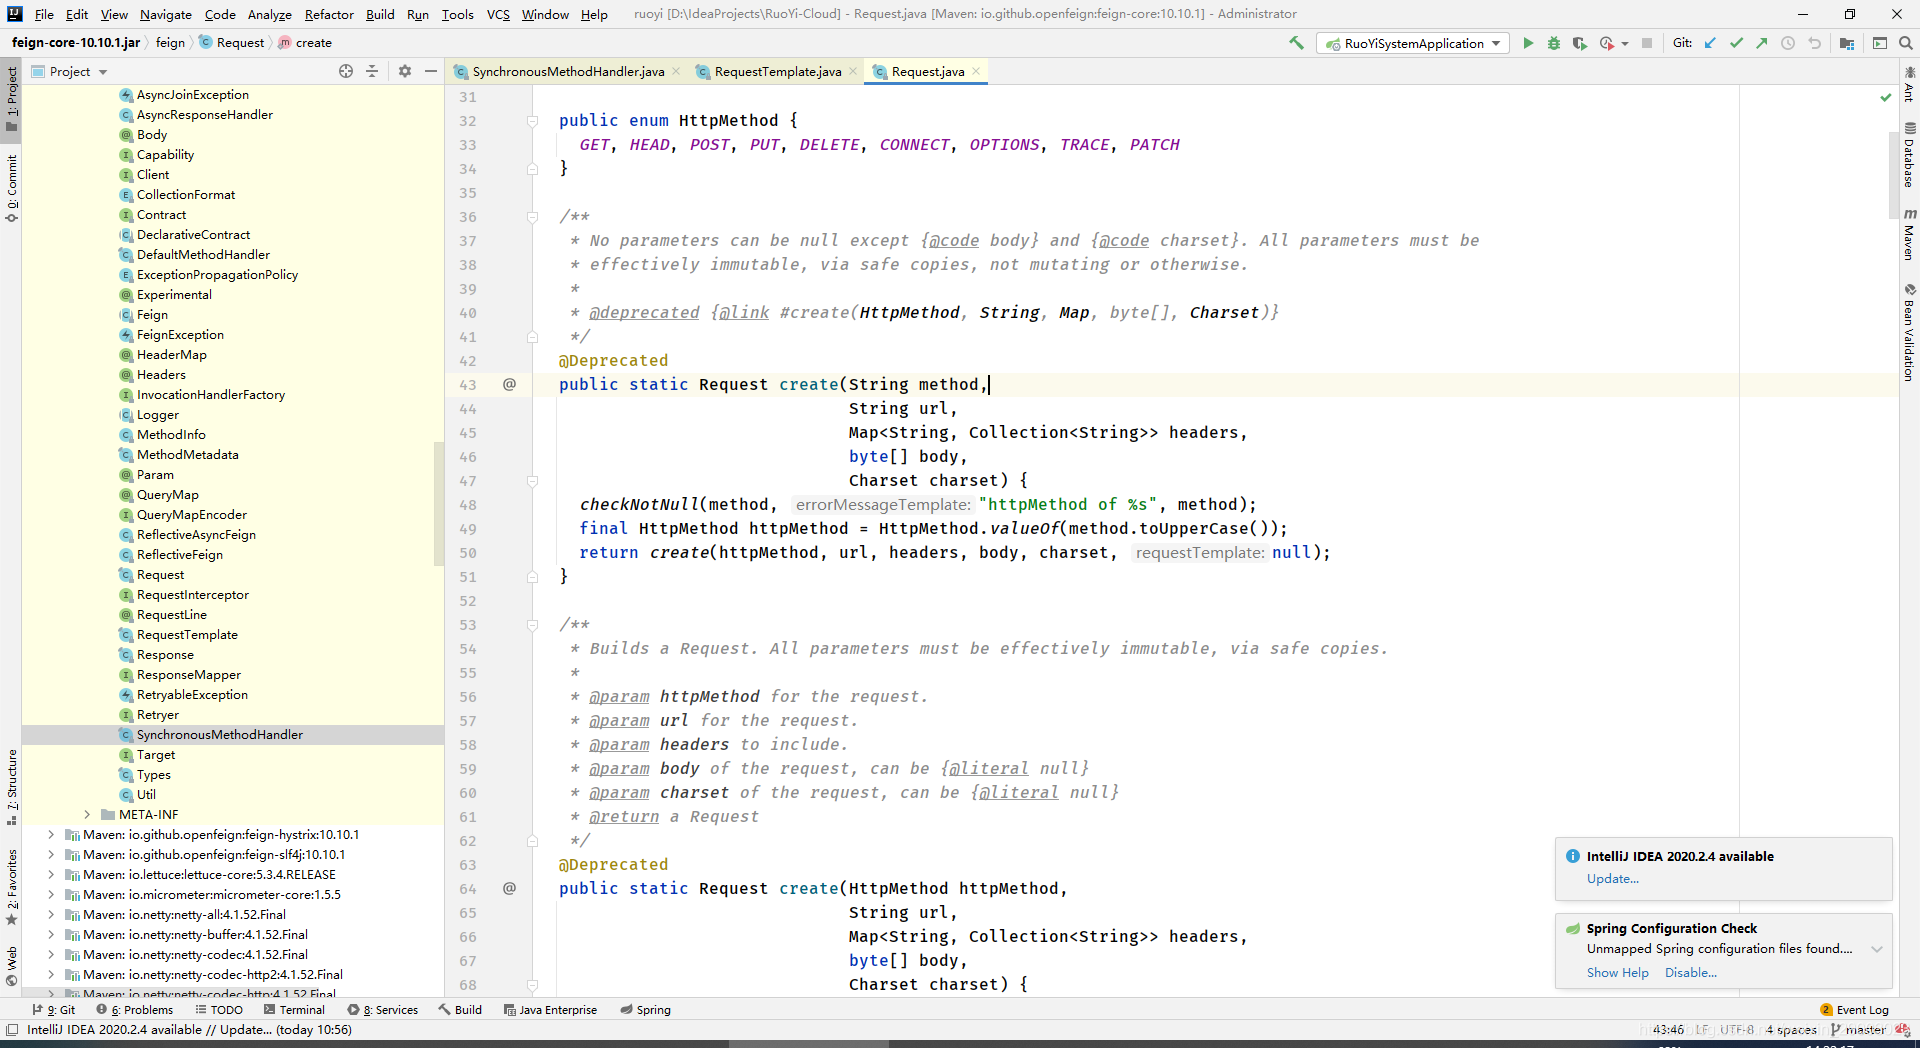Open the Refactor menu
Viewport: 1920px width, 1048px height.
329,14
